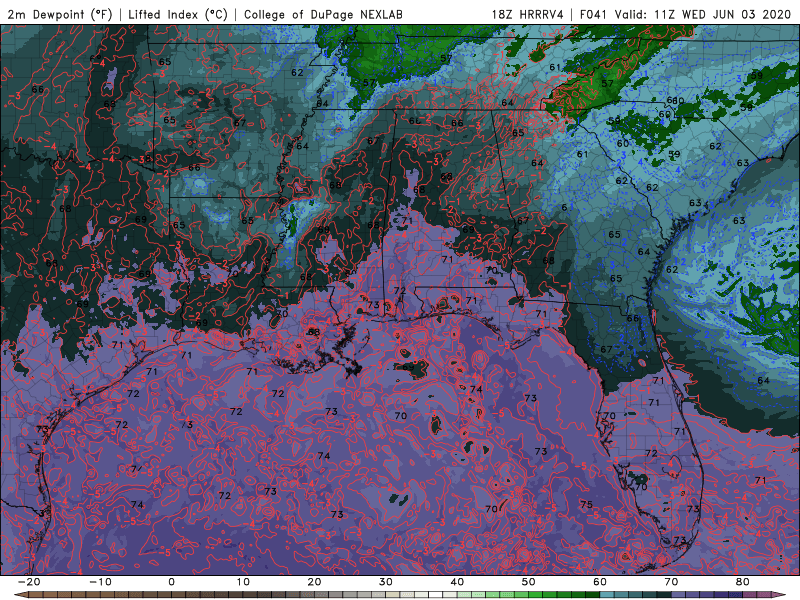Click the "-20" color scale label

click(29, 582)
